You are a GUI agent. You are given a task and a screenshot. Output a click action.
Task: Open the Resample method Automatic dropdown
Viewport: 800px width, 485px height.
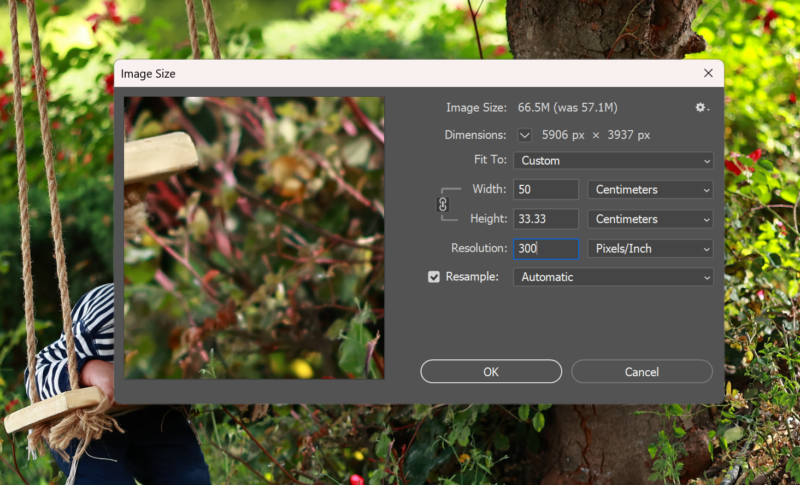click(613, 277)
